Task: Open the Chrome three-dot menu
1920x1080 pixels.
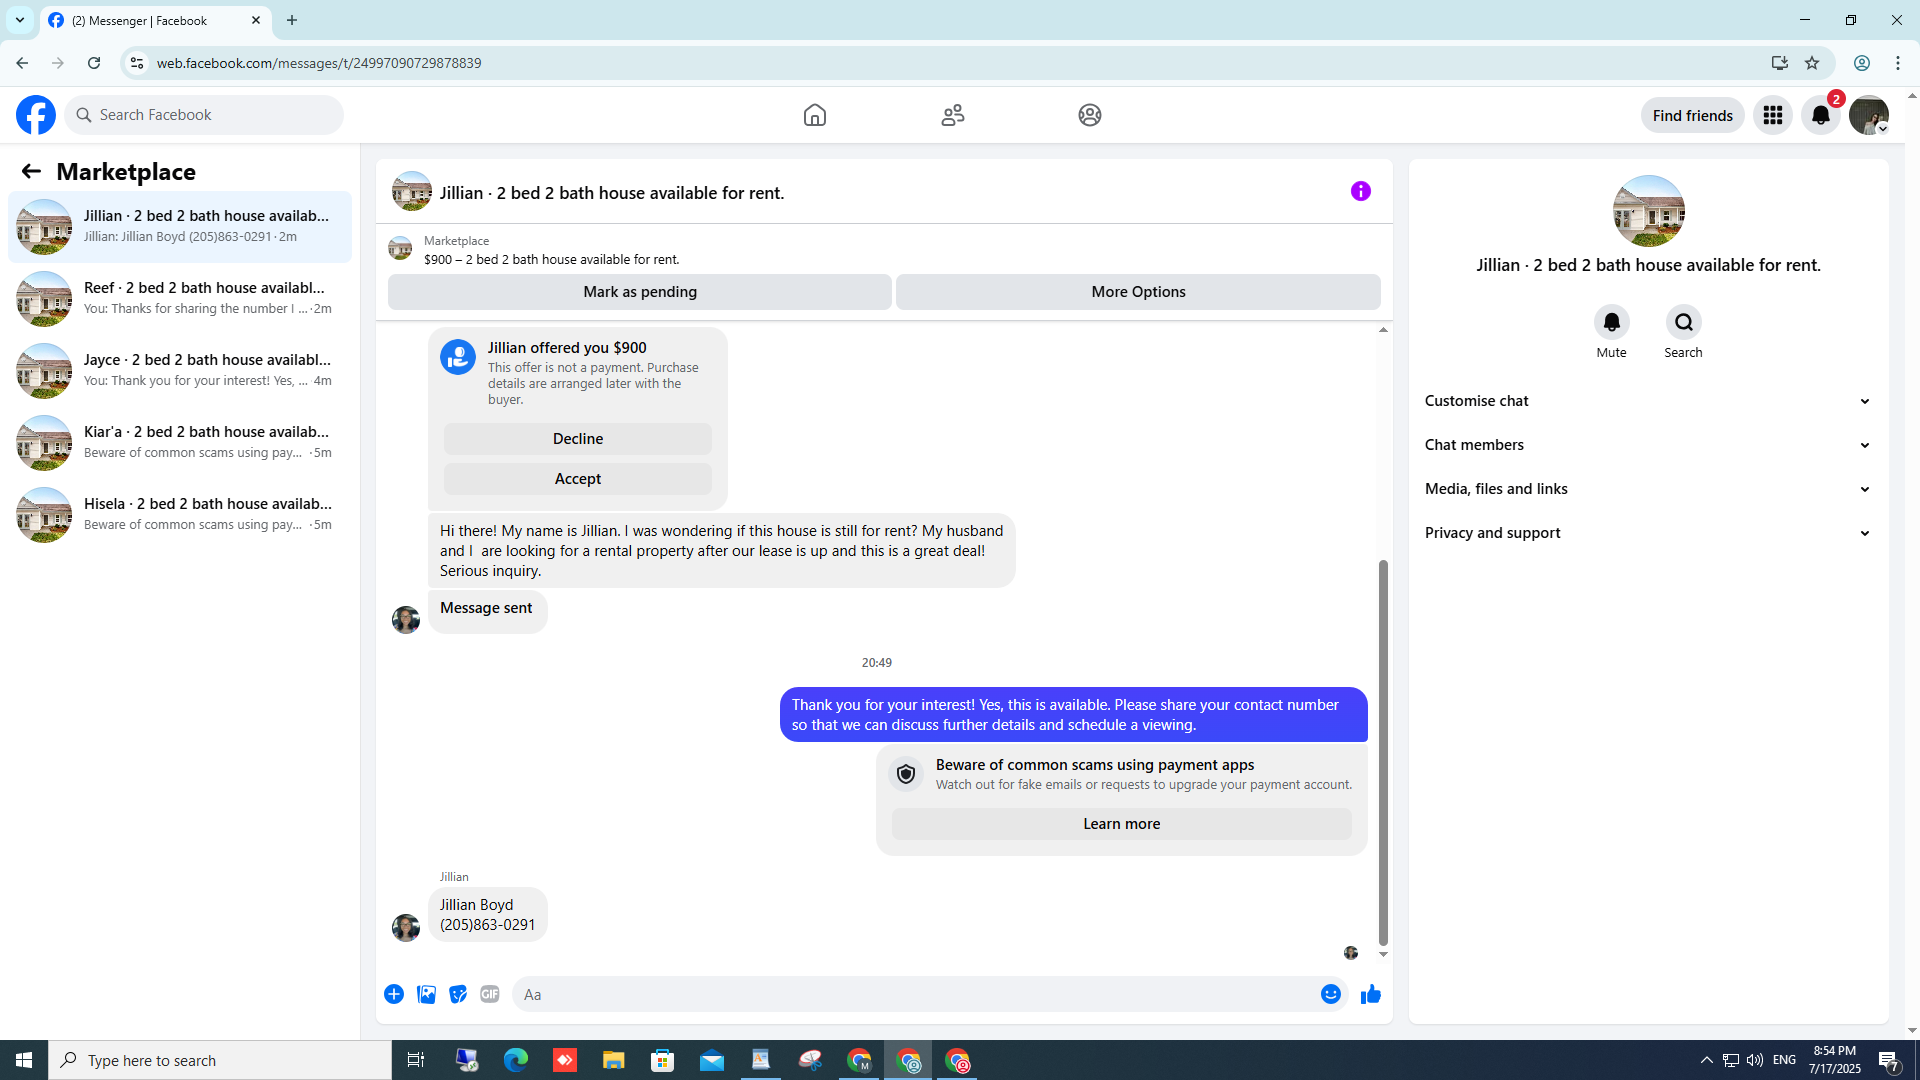Action: pos(1898,63)
